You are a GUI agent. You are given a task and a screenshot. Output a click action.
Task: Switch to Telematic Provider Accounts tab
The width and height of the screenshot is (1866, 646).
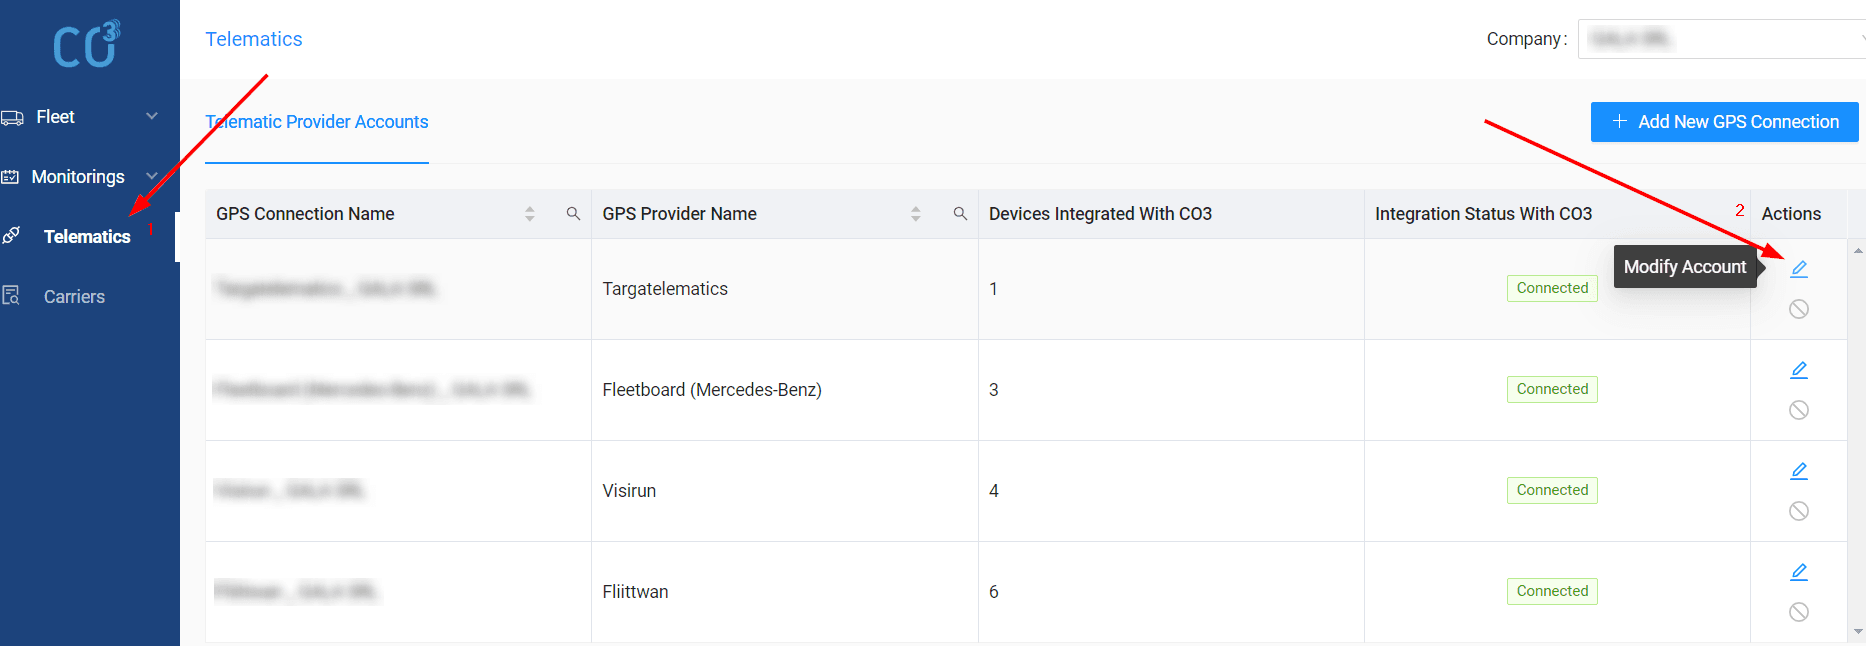click(x=317, y=122)
